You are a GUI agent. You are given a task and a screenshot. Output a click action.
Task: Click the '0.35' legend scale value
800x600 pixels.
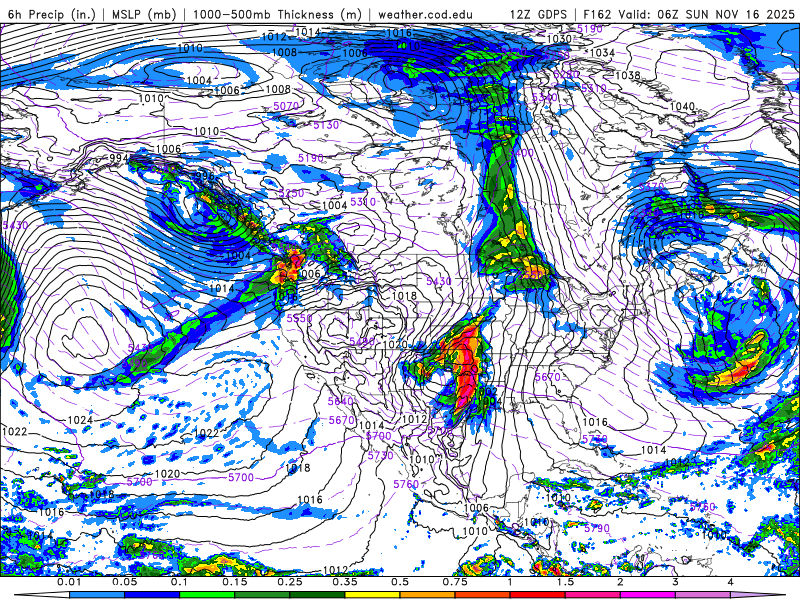[x=345, y=582]
